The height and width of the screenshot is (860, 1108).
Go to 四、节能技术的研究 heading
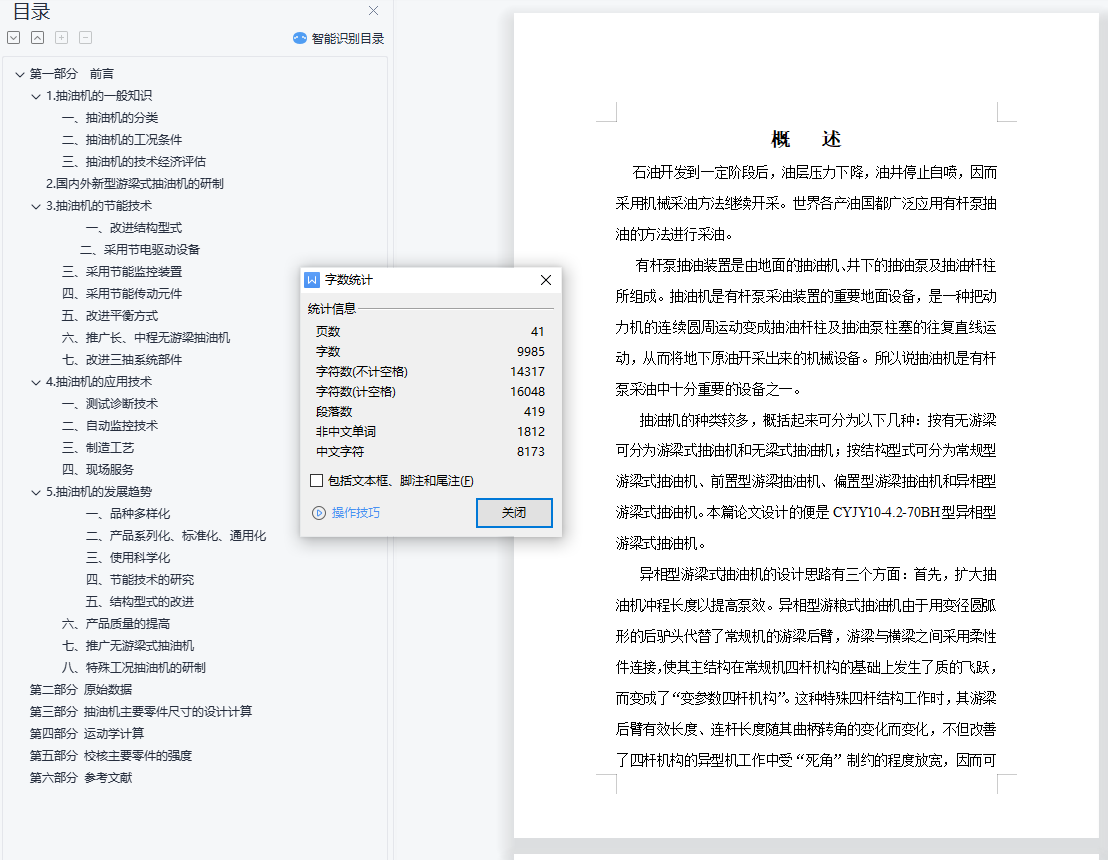[140, 579]
